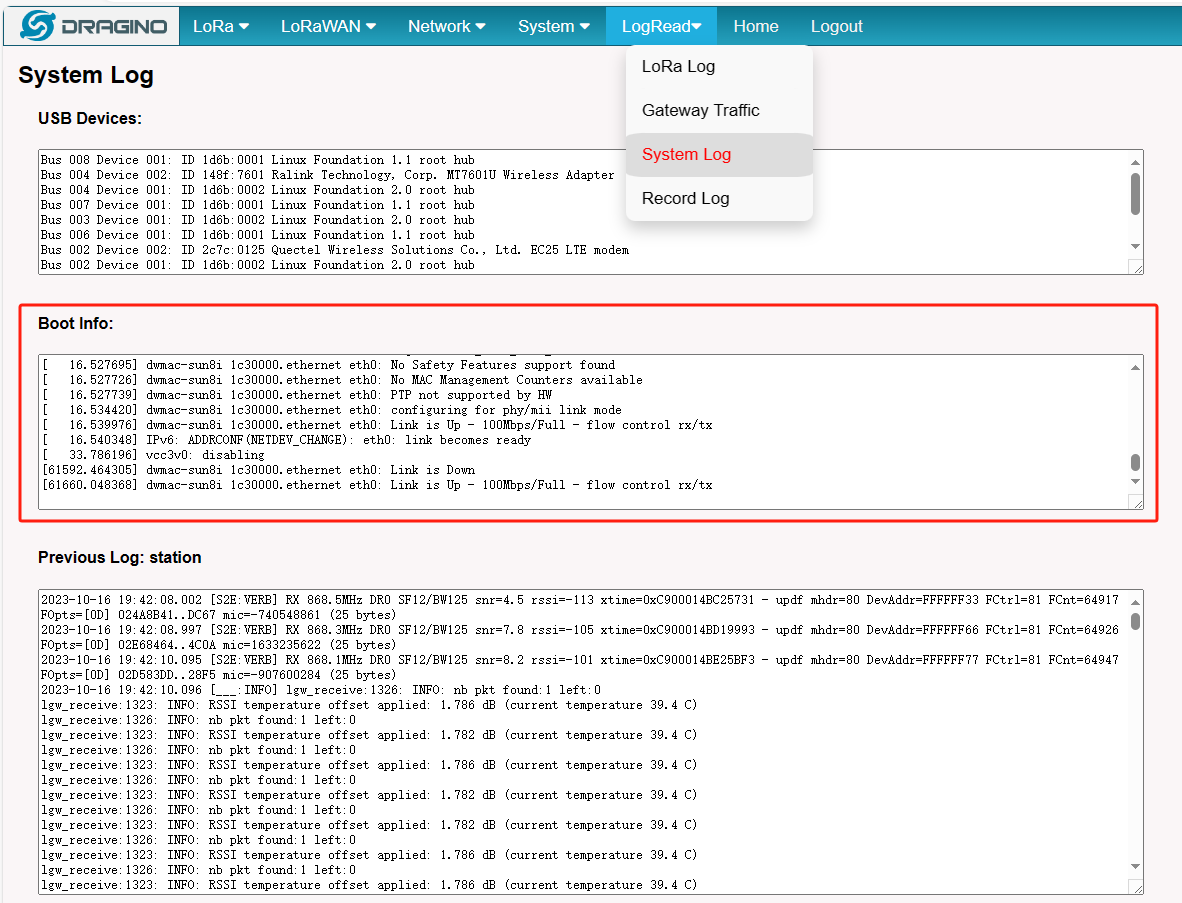Click the 'mic=1633235622 (25 bytes)' line
Viewport: 1182px width, 903px height.
coord(219,645)
